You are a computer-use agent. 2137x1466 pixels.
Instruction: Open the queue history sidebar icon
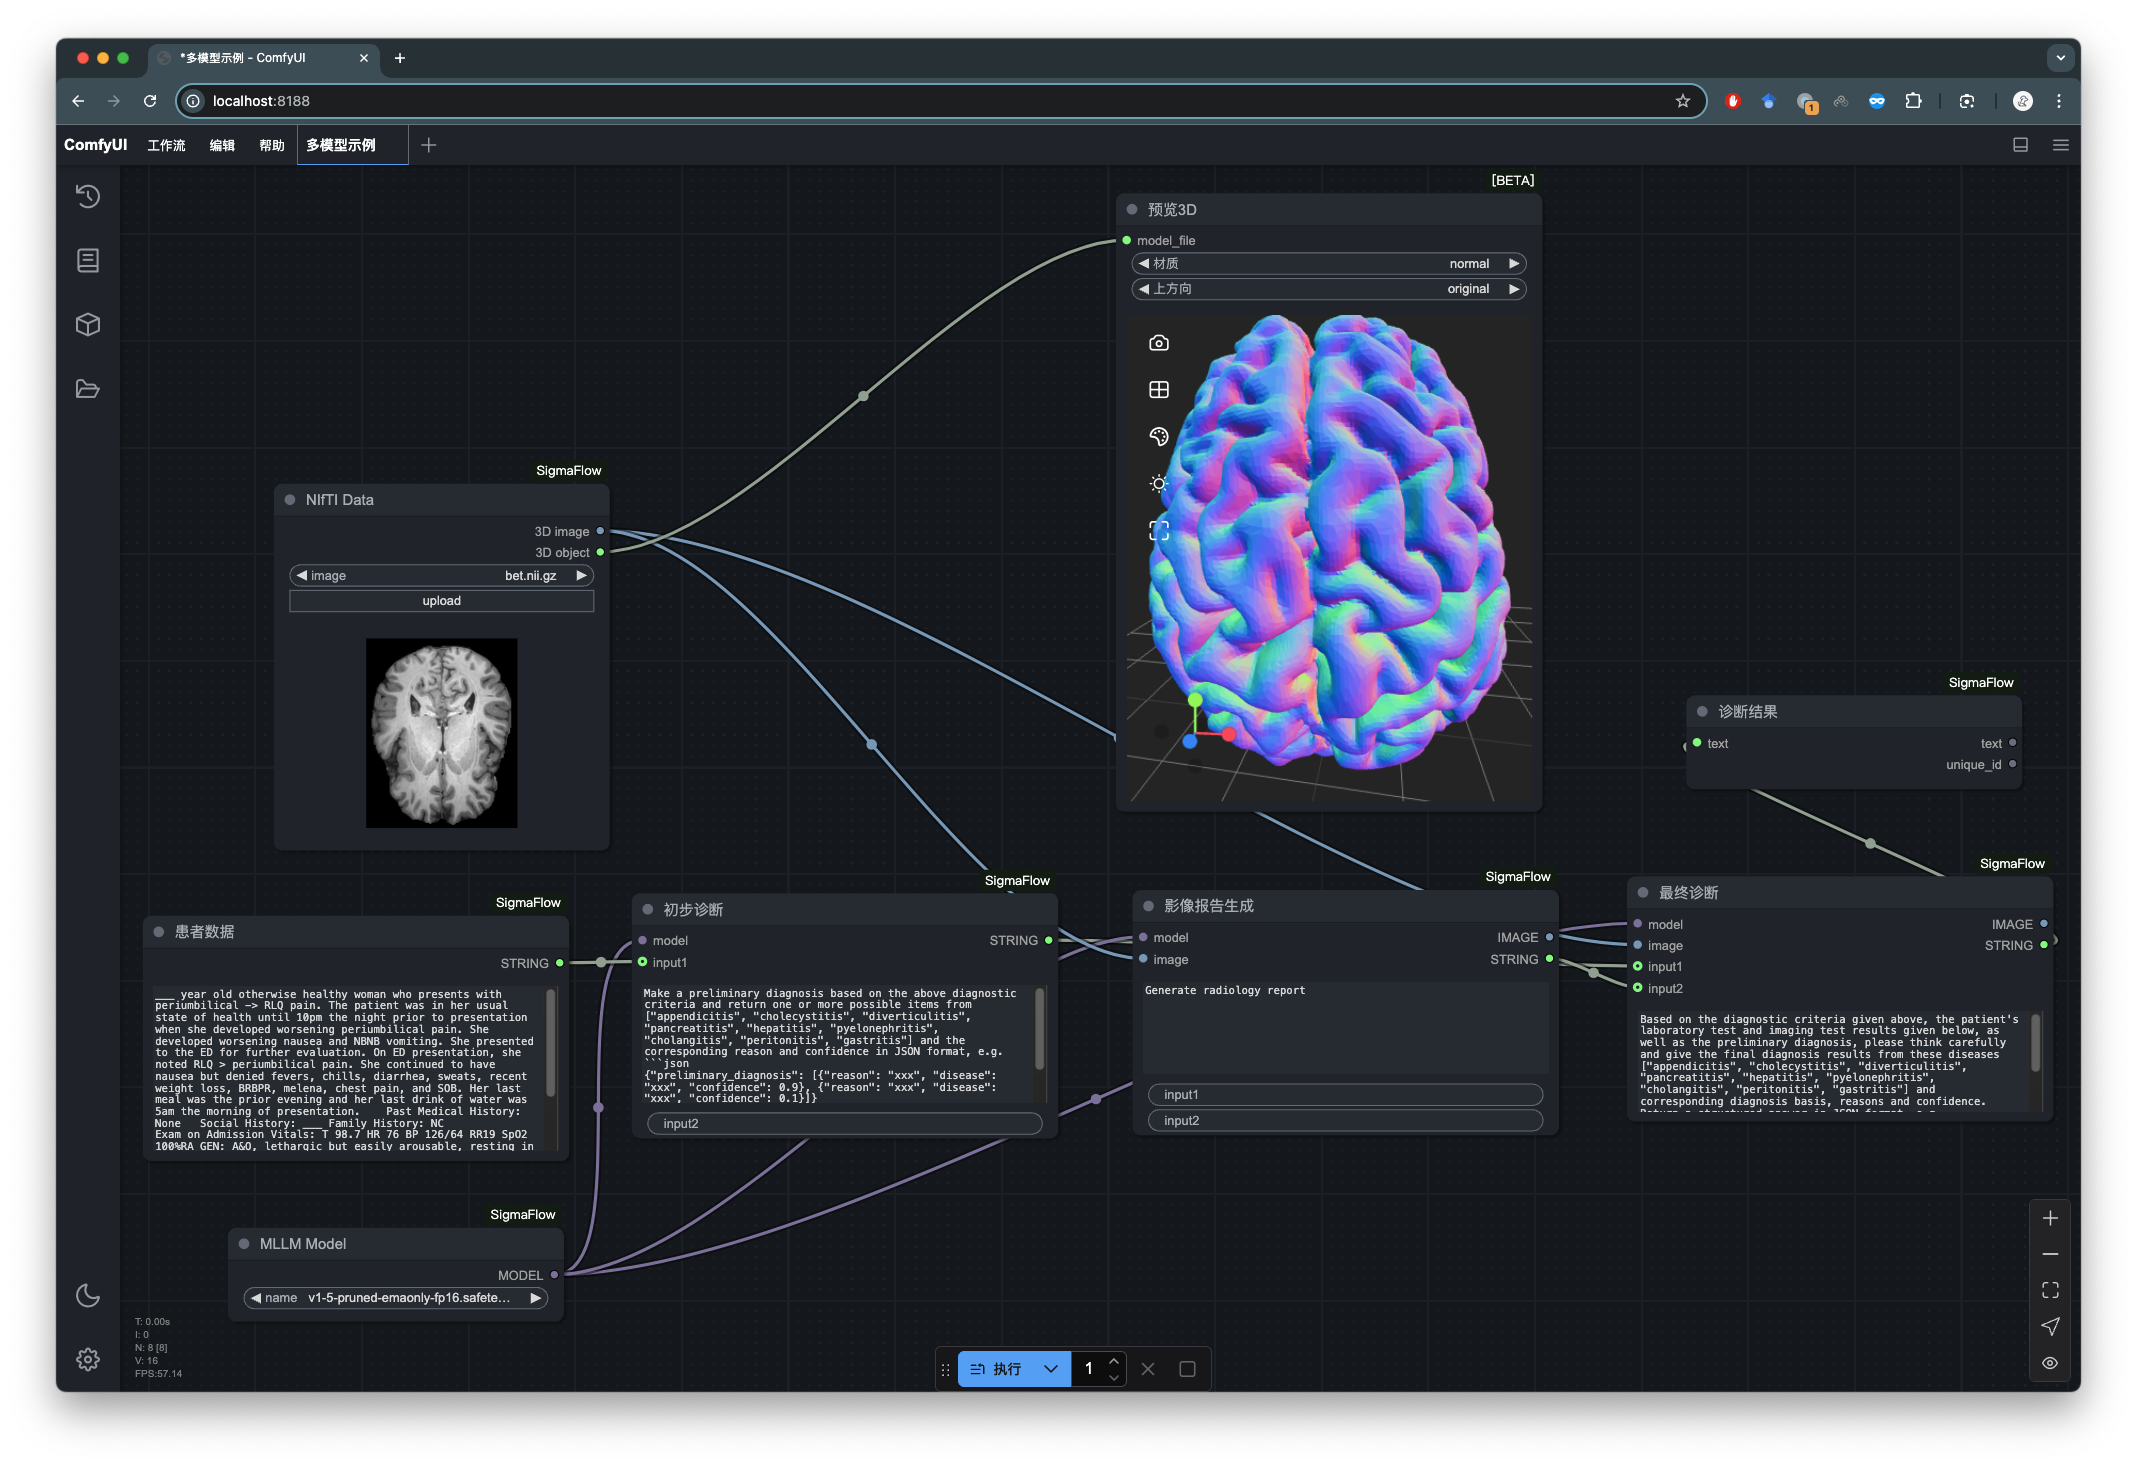point(88,196)
